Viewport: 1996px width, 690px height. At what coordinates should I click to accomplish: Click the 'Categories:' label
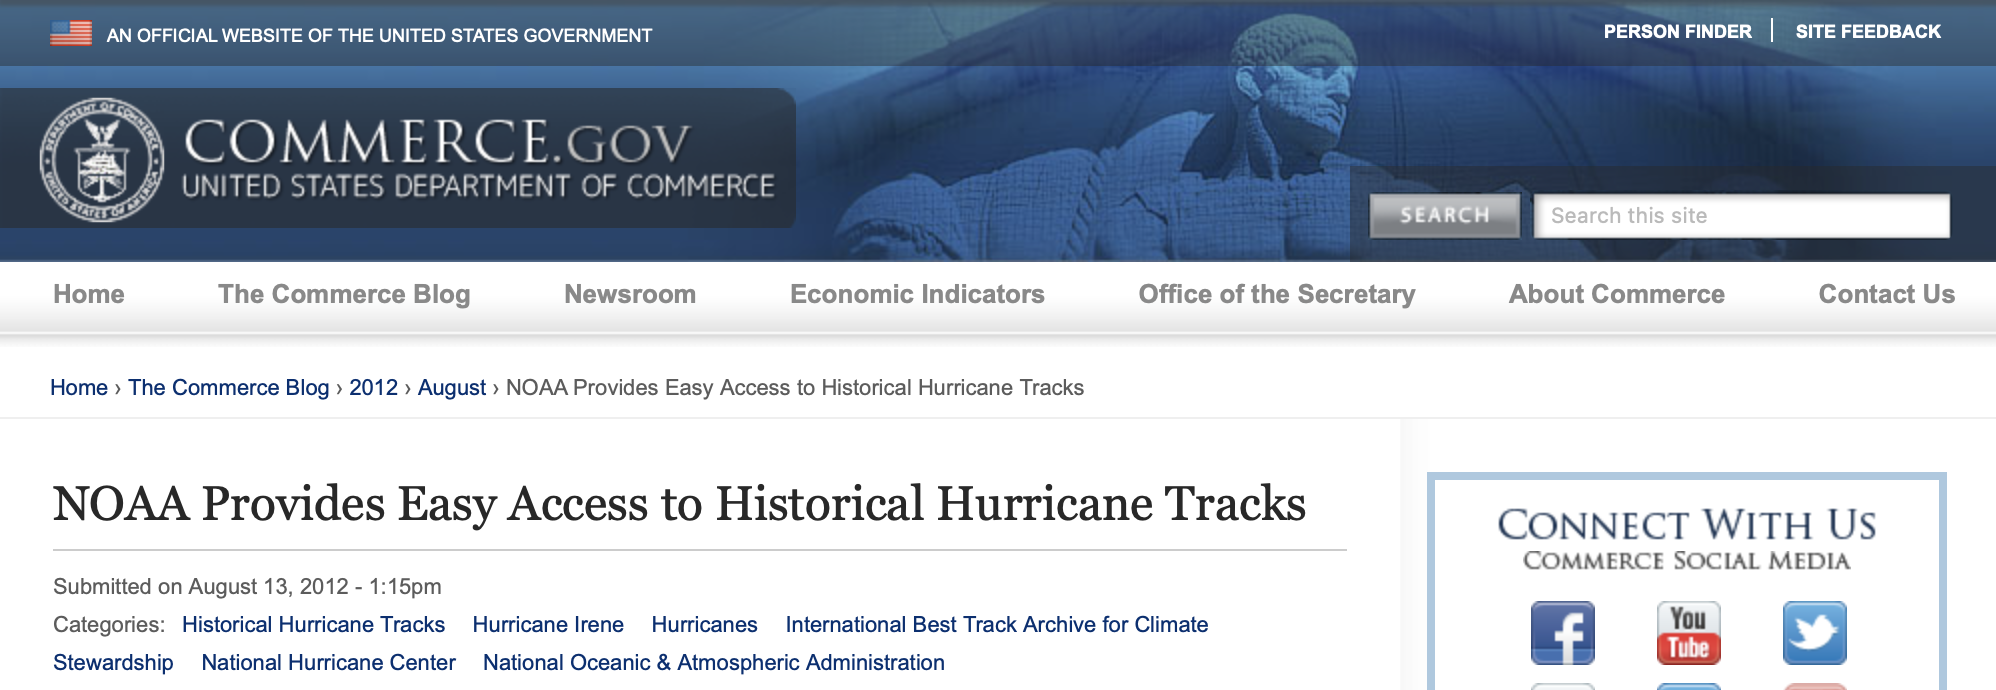point(109,624)
